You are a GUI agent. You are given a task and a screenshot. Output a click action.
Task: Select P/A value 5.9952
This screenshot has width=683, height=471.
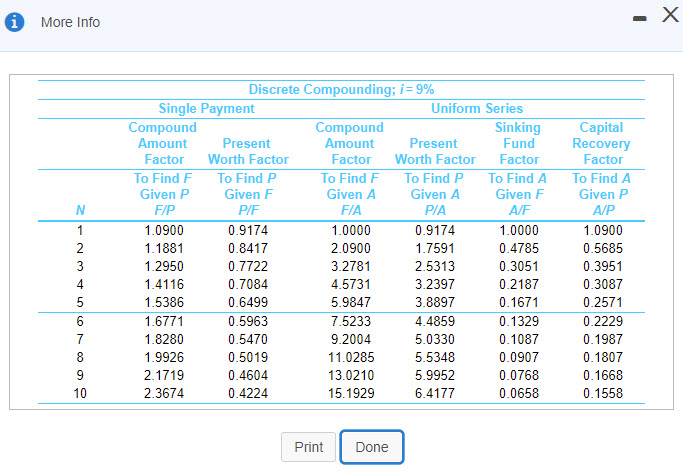click(435, 375)
